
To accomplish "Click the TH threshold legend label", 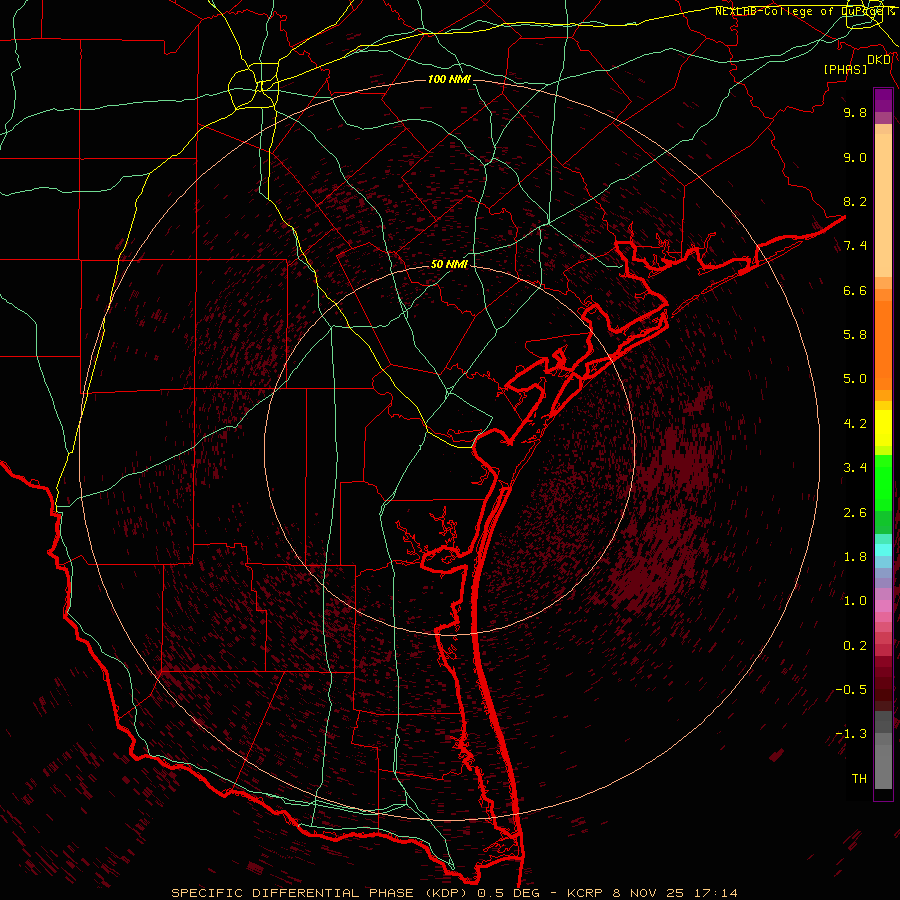I will (859, 779).
